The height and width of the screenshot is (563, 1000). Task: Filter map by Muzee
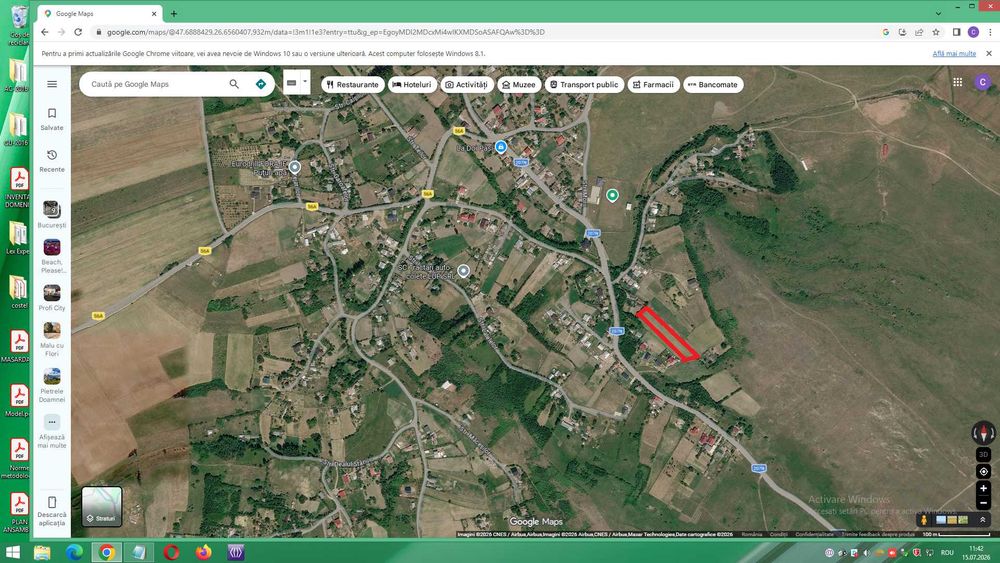point(519,84)
